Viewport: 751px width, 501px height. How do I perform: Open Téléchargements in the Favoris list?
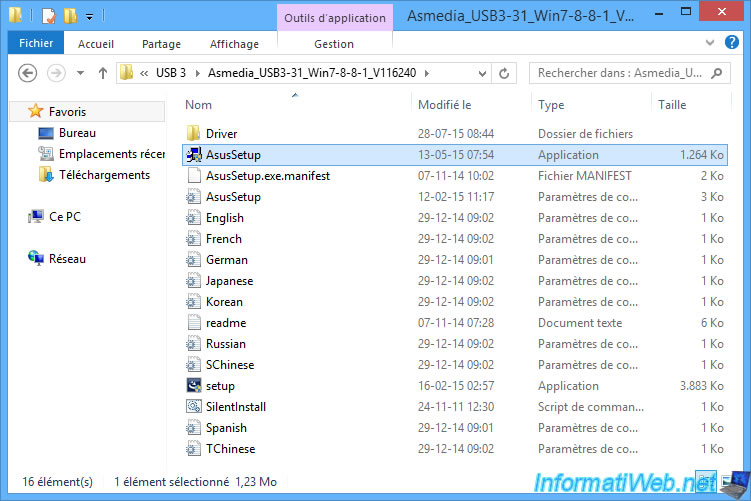pos(104,175)
